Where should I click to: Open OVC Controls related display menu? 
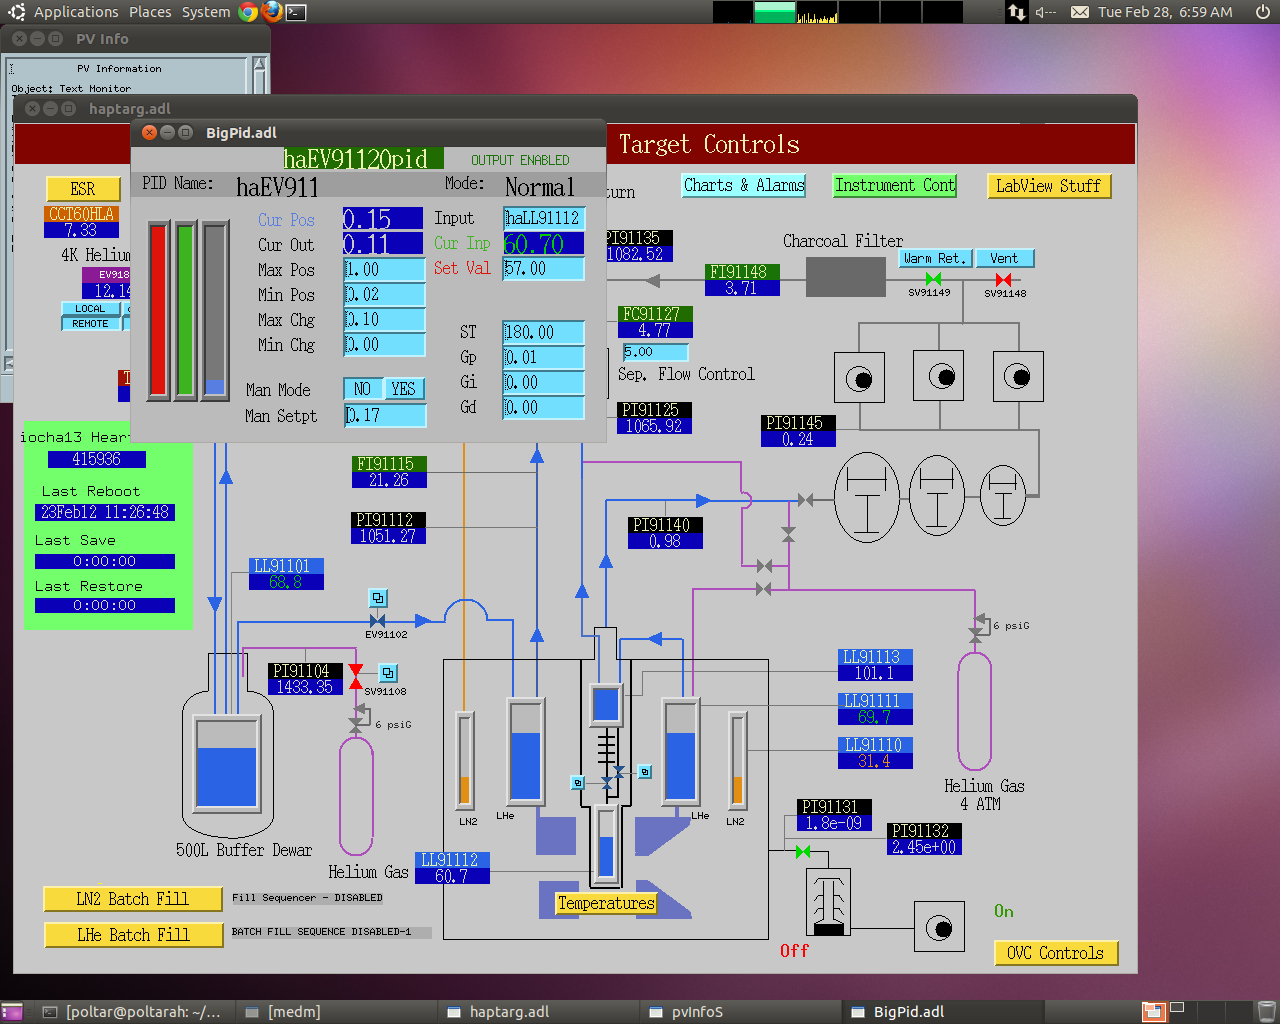[1055, 953]
